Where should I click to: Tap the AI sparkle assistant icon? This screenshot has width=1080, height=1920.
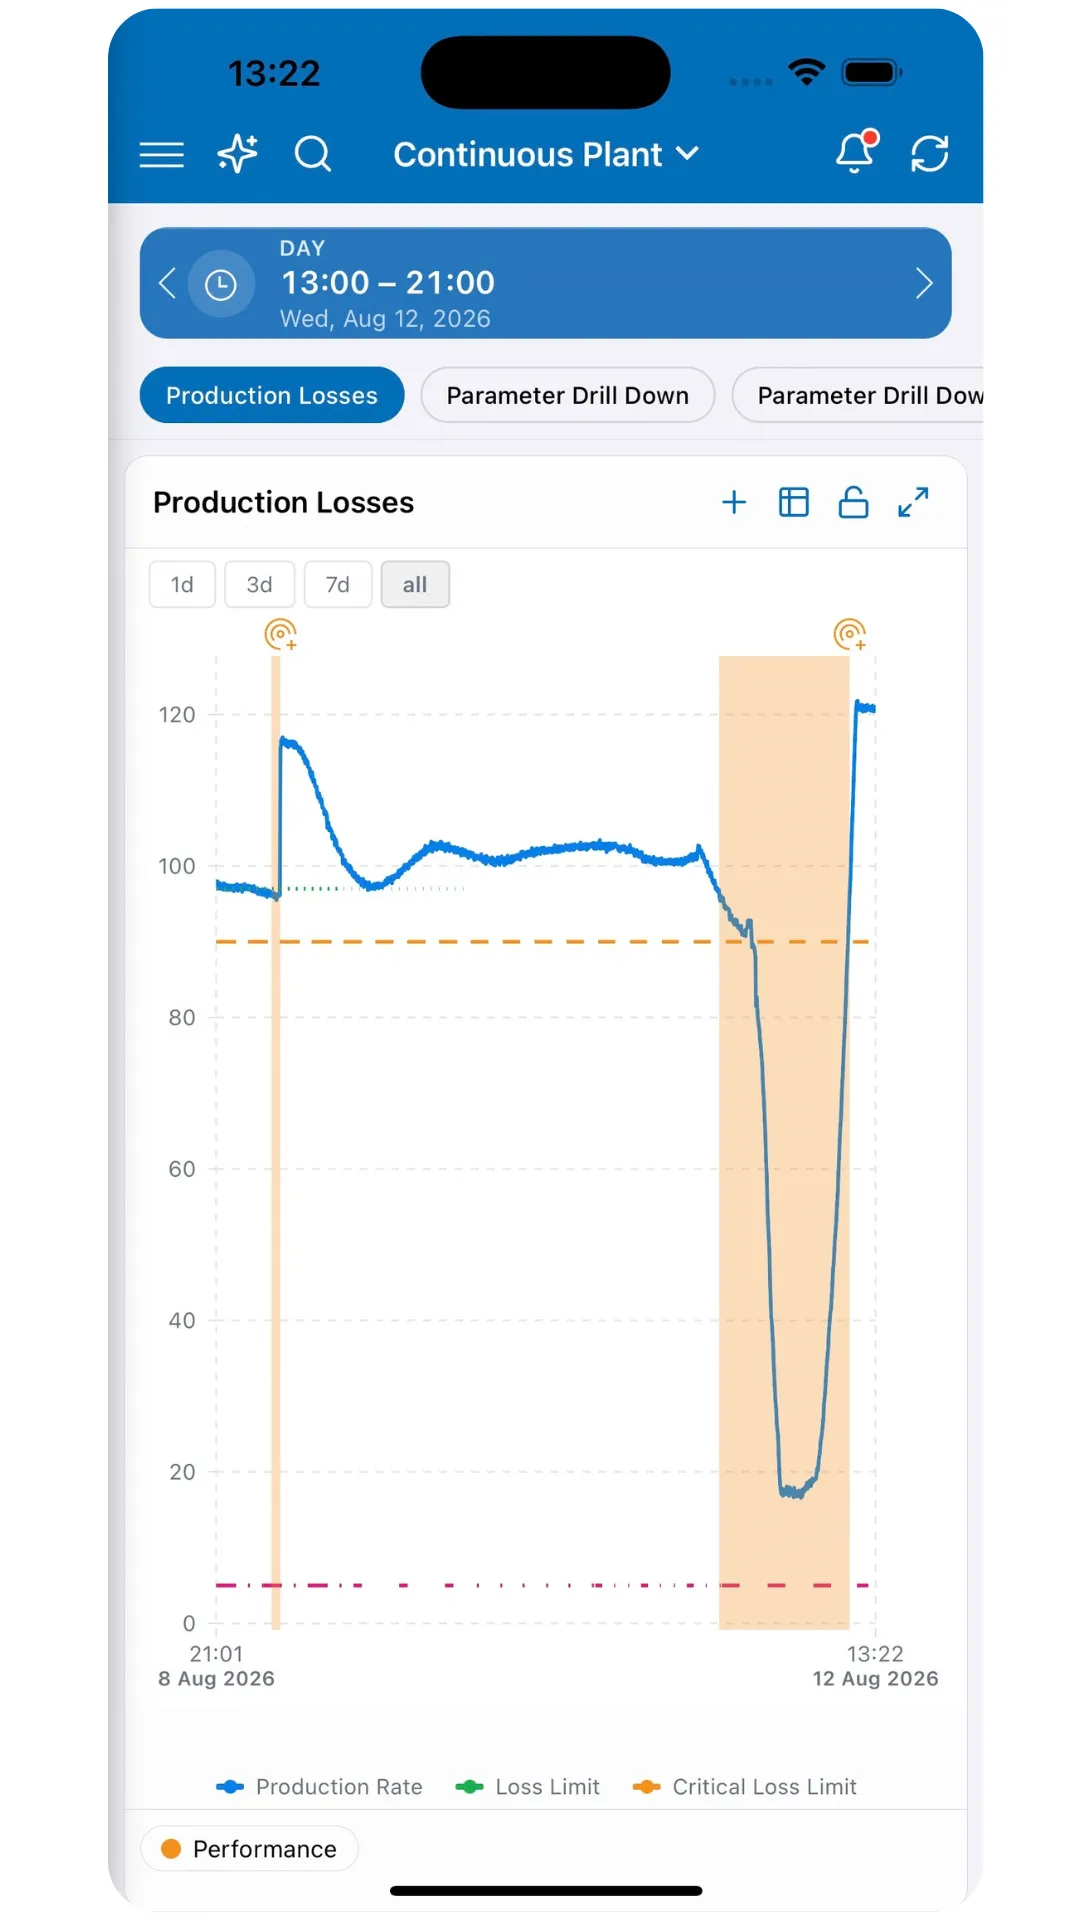[x=238, y=154]
